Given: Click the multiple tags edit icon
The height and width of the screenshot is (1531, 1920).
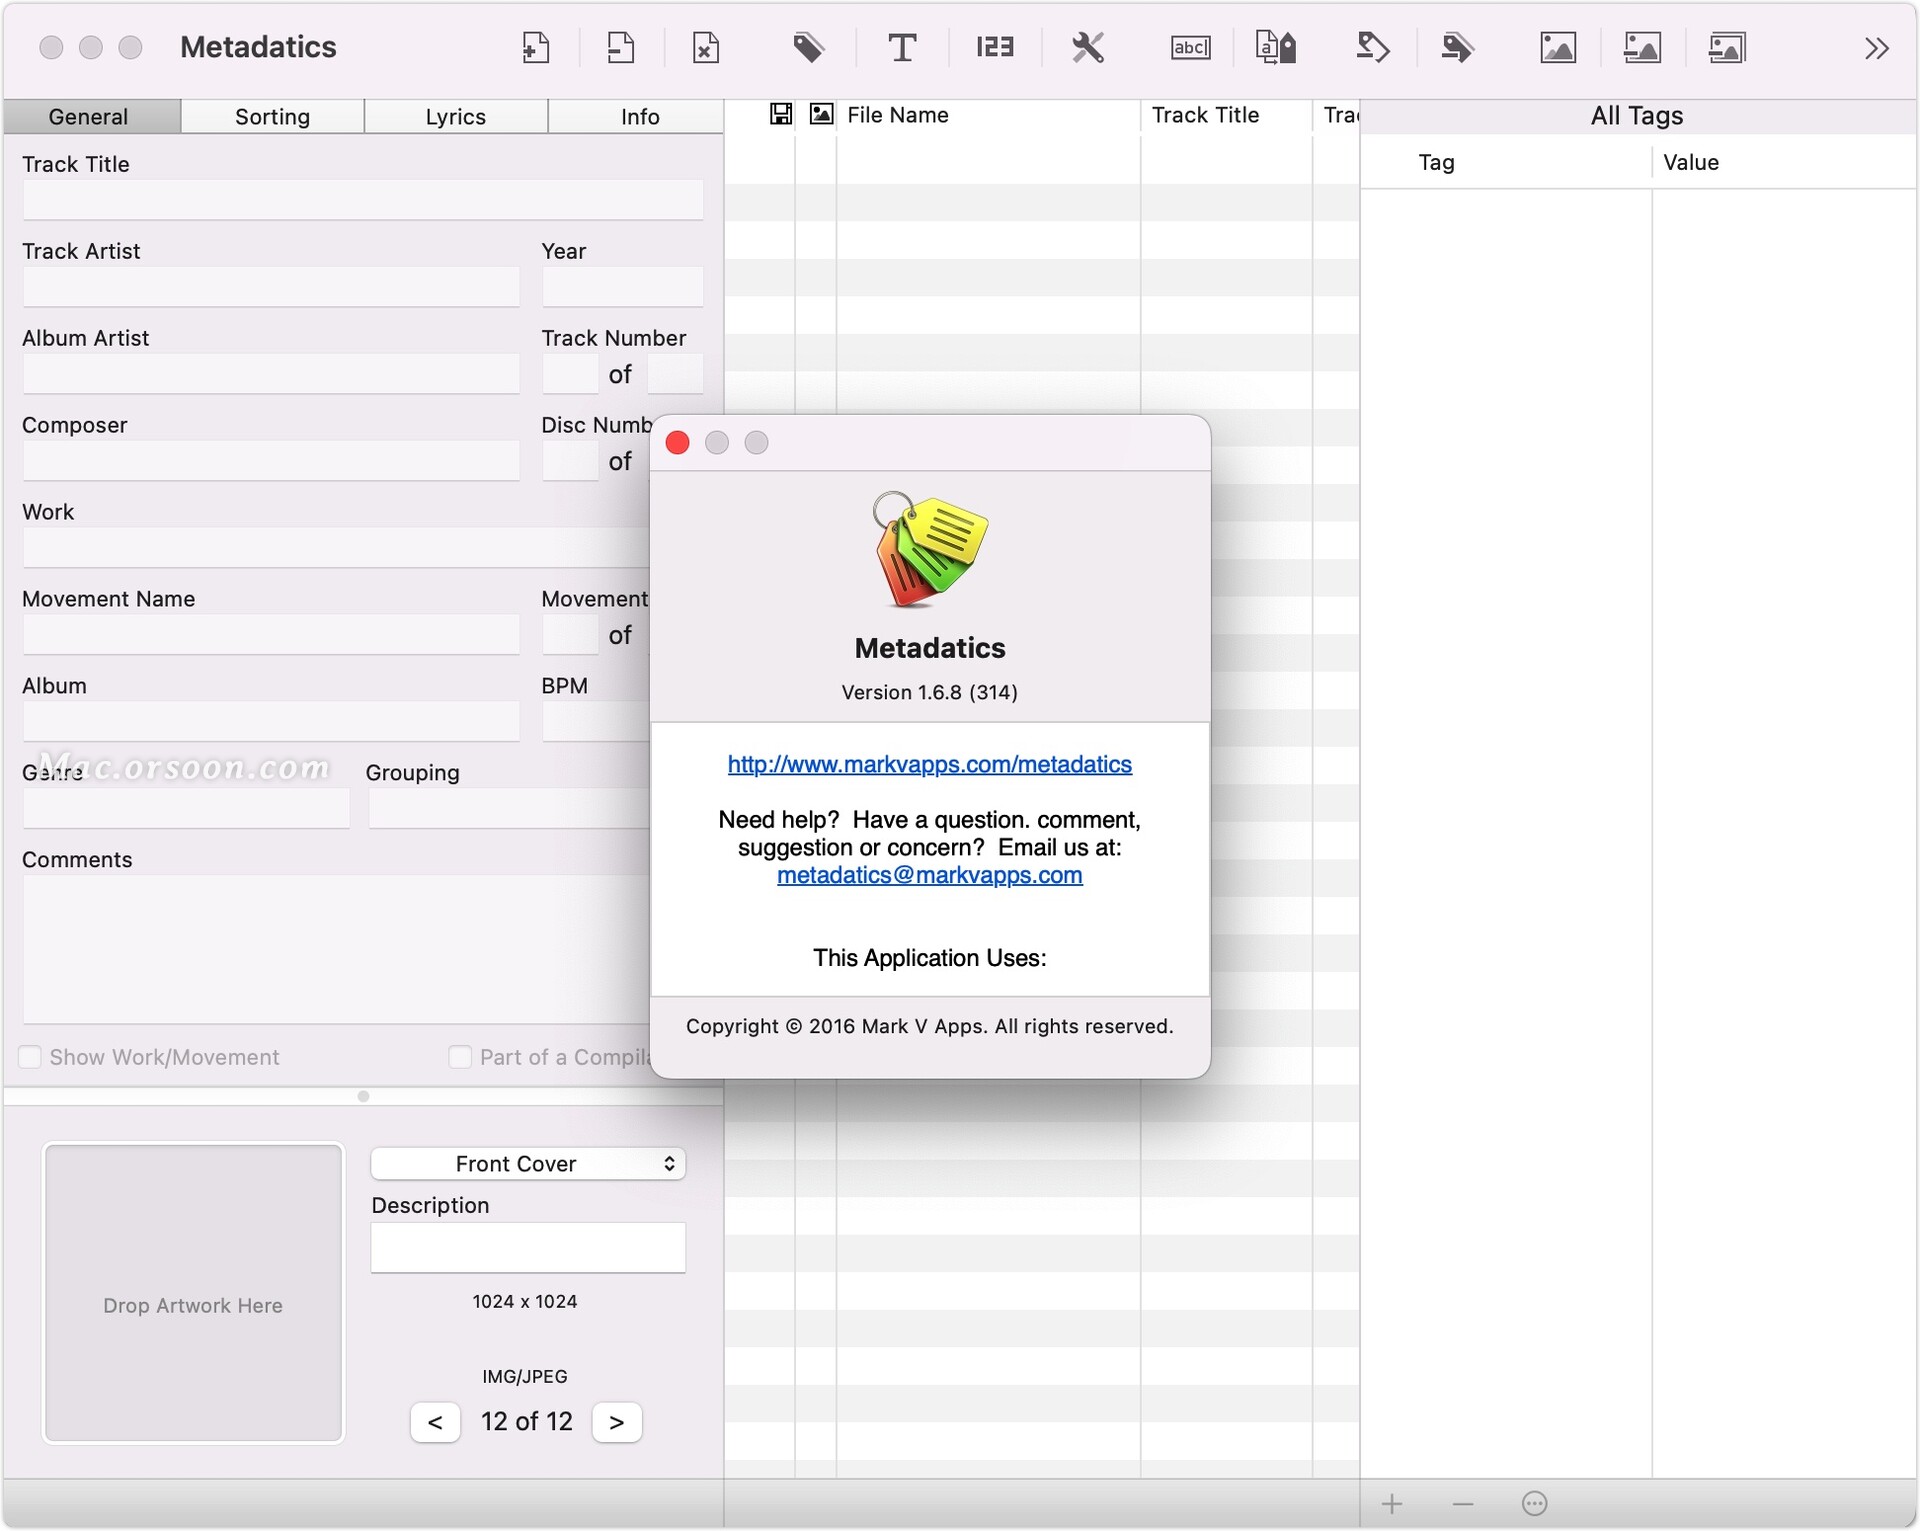Looking at the screenshot, I should pos(1457,47).
